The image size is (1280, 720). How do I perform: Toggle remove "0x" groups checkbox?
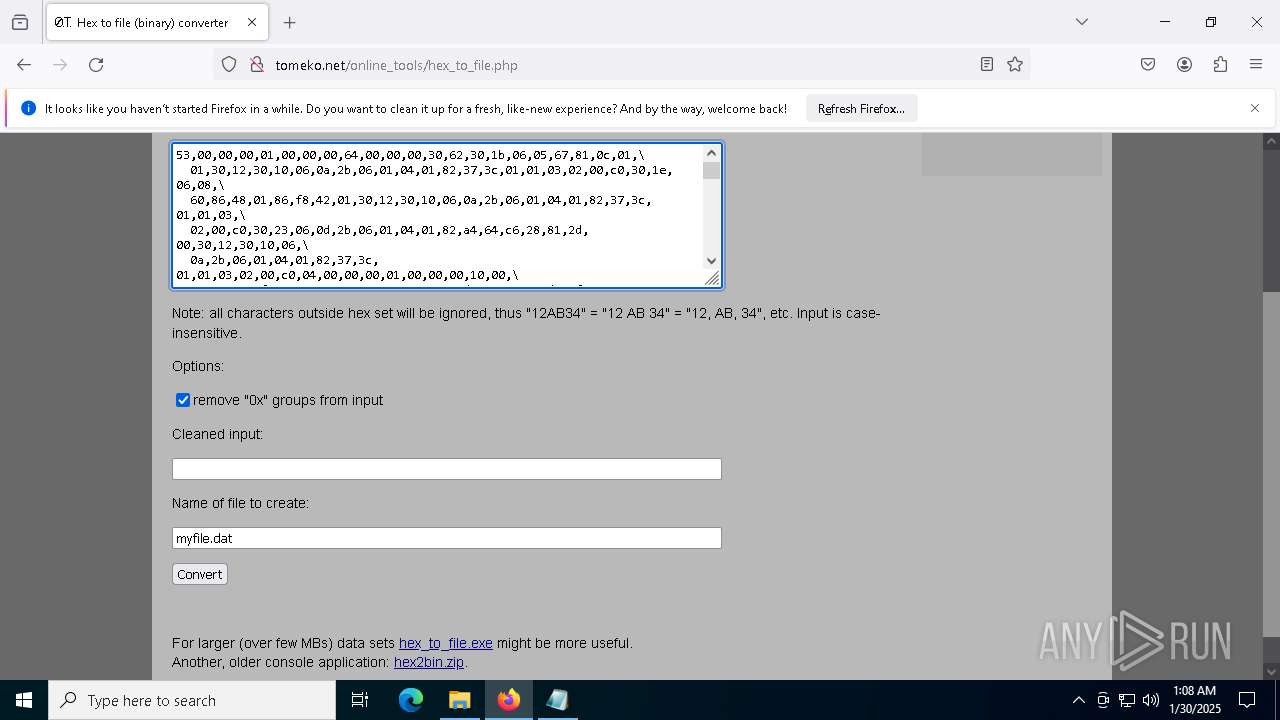pos(183,400)
